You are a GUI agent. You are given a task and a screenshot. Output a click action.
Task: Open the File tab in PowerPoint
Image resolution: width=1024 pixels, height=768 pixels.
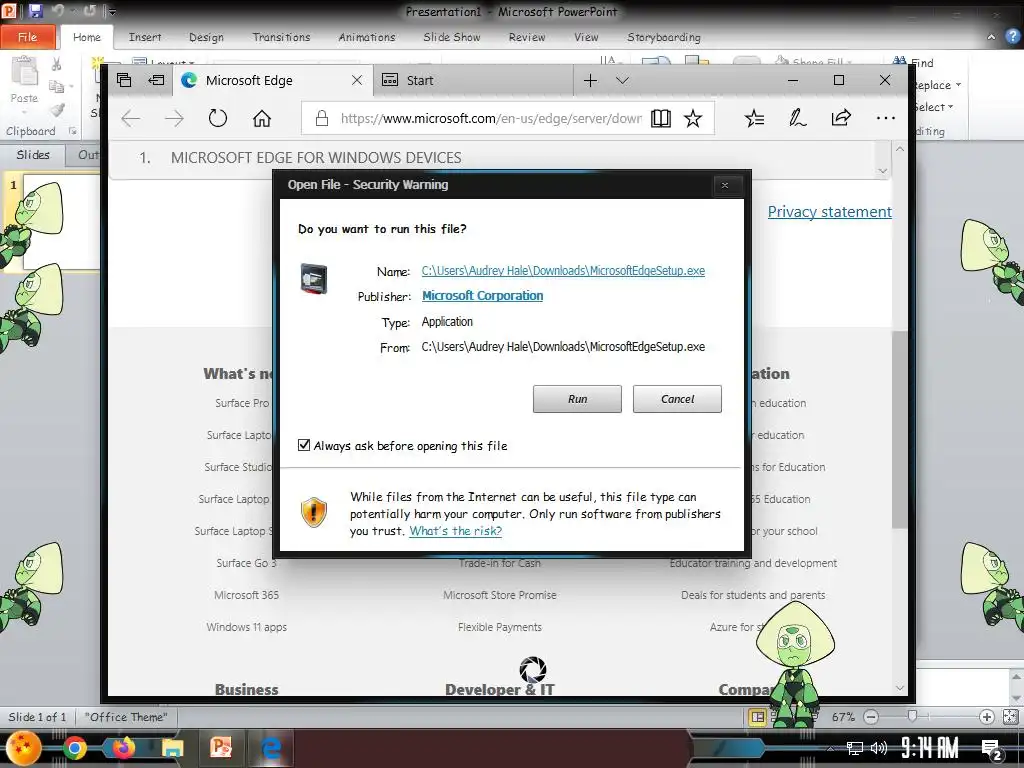[27, 37]
